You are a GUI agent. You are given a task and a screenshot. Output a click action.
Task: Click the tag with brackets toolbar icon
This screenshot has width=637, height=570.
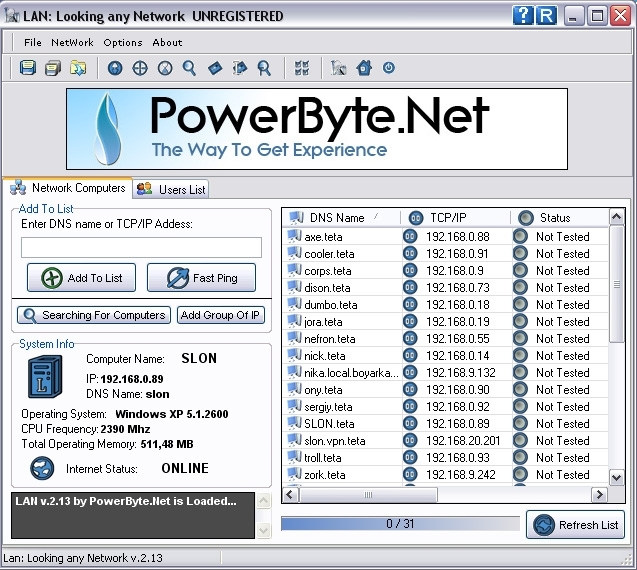click(x=240, y=68)
